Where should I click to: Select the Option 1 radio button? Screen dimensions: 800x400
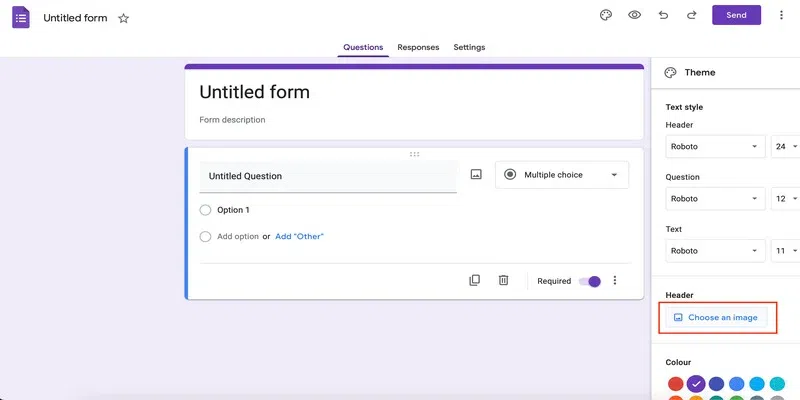click(x=206, y=210)
